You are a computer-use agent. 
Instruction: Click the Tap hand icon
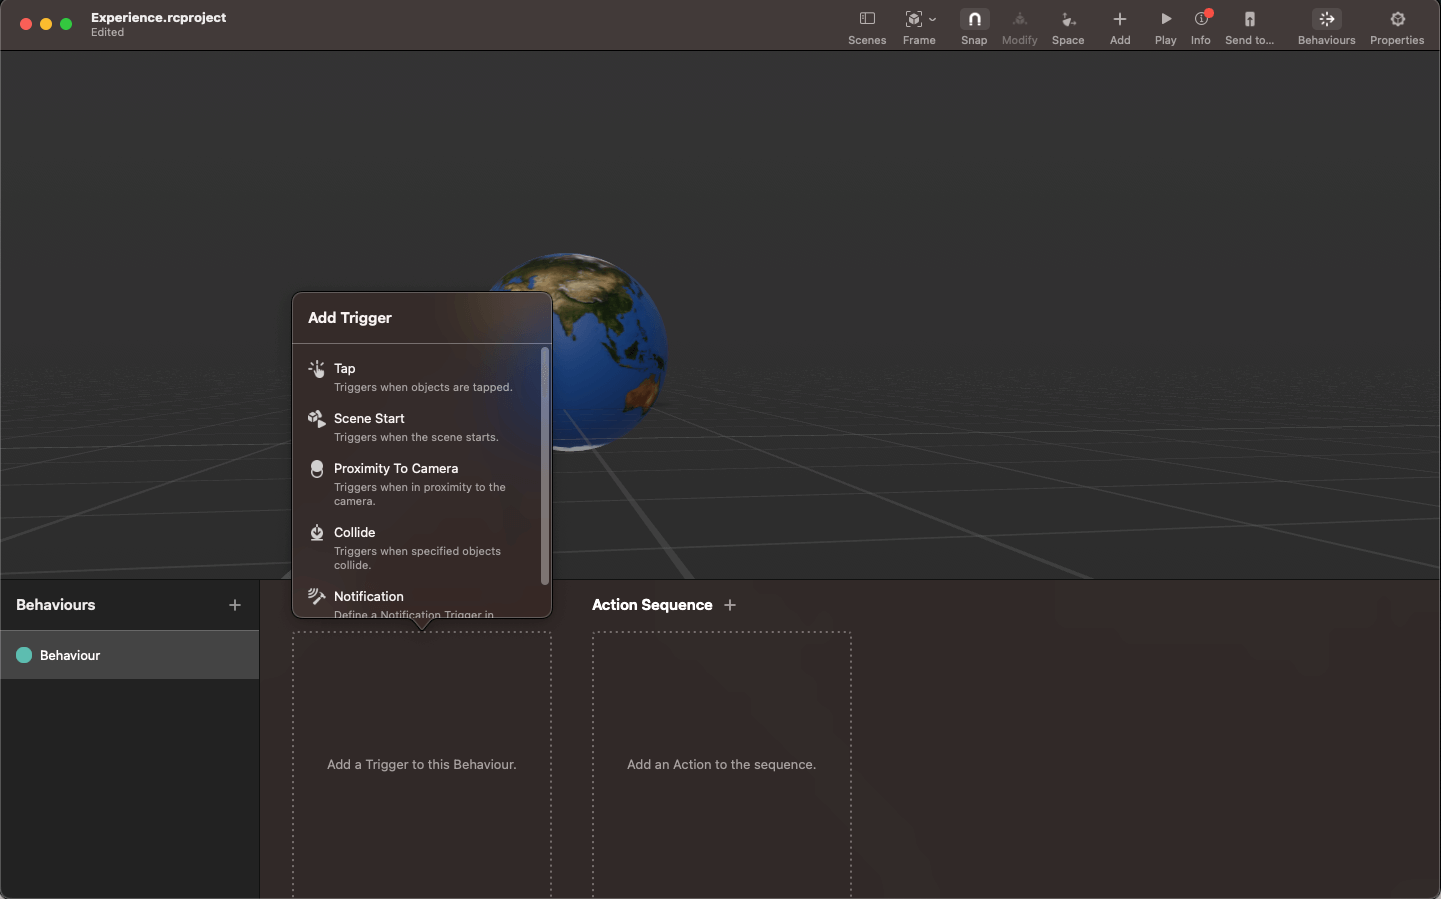tap(317, 369)
